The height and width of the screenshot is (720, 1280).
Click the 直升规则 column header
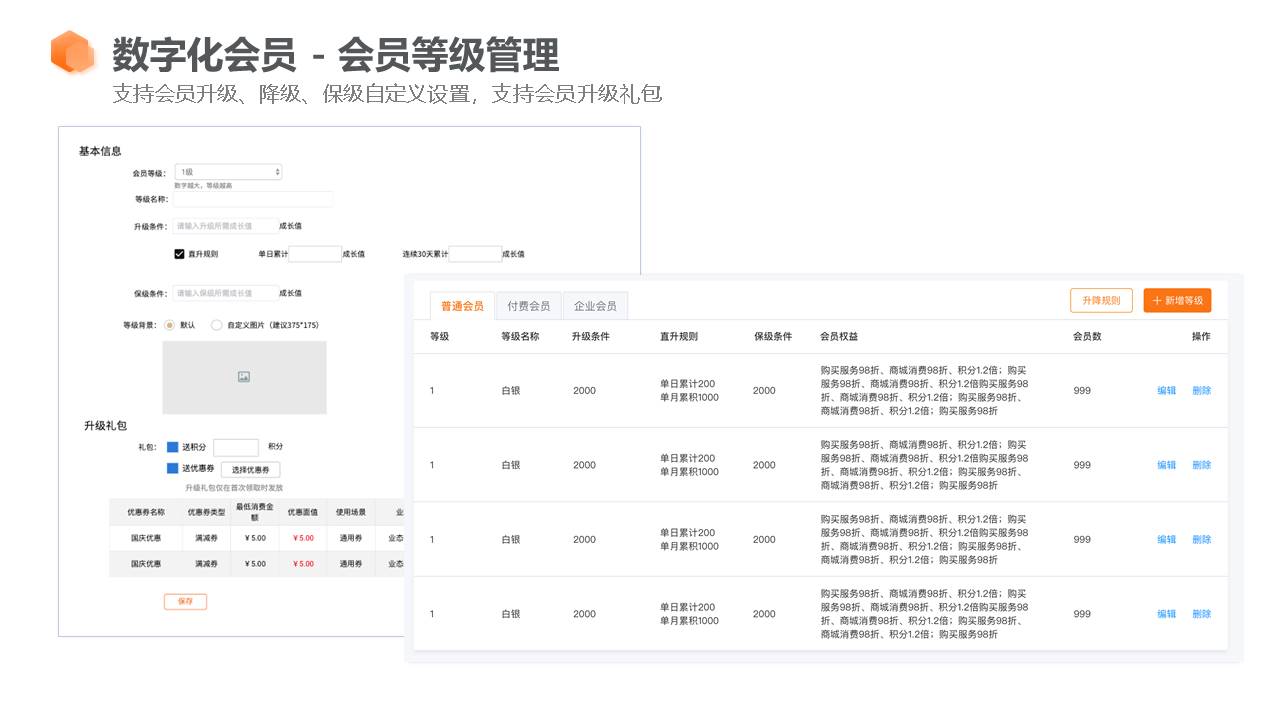click(679, 337)
